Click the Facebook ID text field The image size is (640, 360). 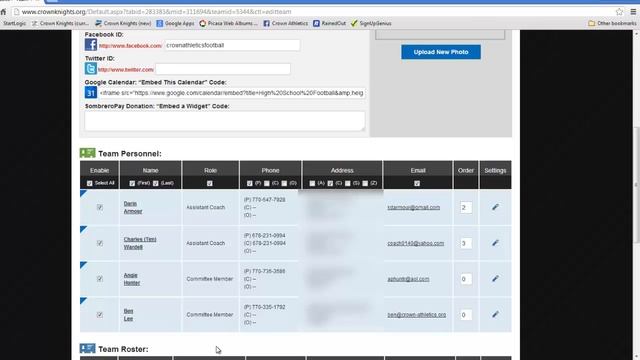click(x=232, y=45)
